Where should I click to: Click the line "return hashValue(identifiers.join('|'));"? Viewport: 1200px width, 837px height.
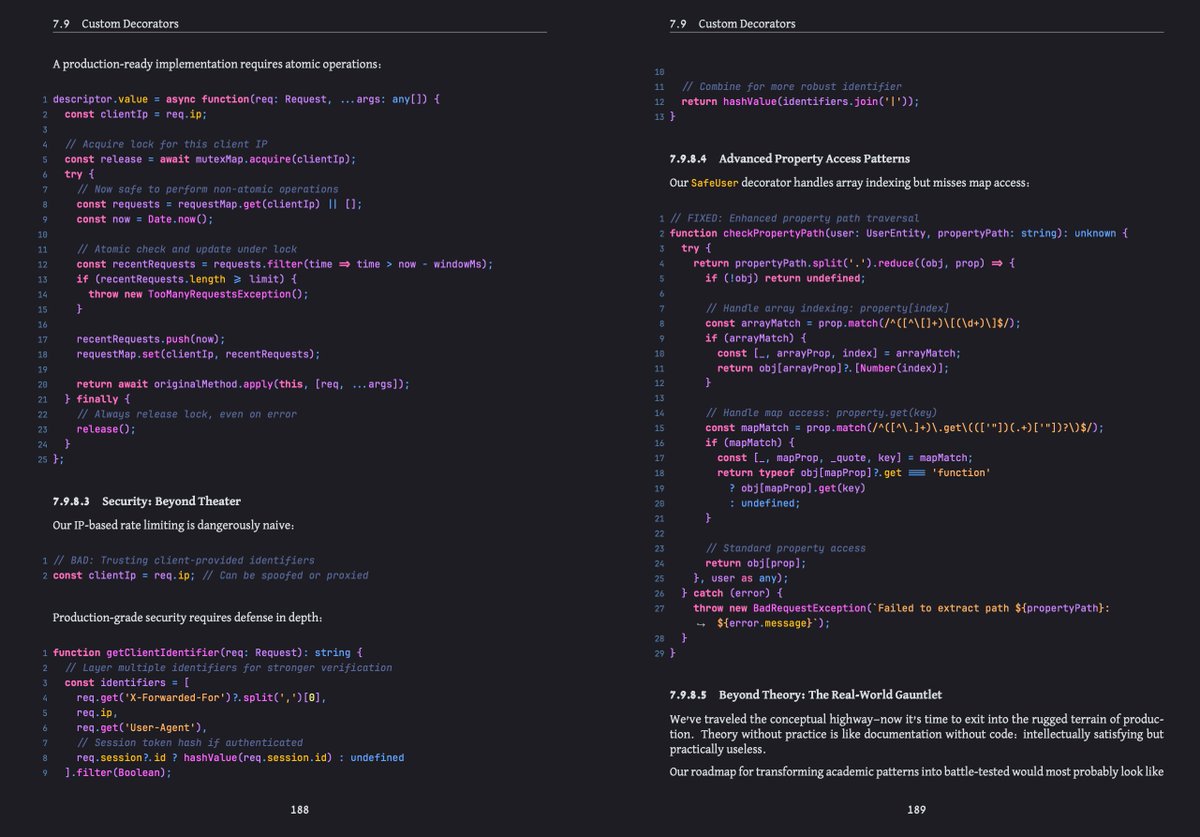[x=800, y=102]
